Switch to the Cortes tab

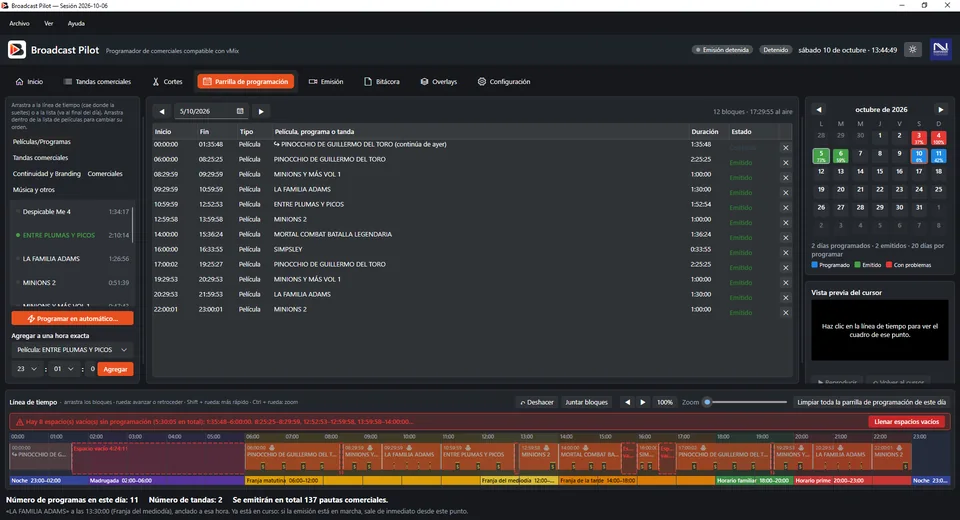(x=167, y=81)
